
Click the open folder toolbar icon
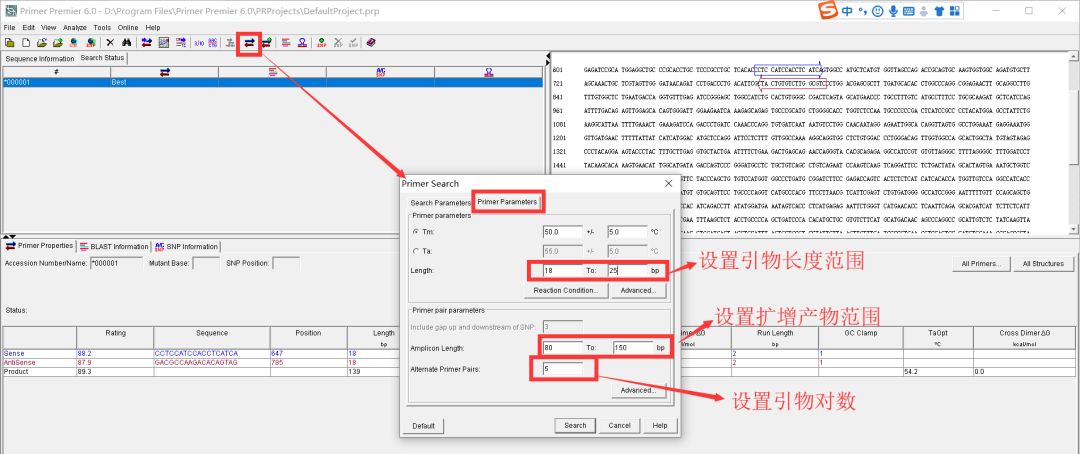41,43
